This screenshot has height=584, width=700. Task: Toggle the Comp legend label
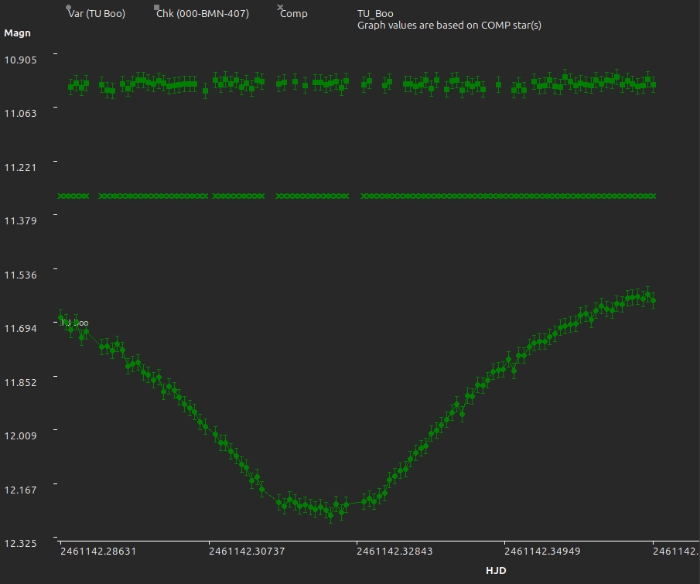coord(294,14)
